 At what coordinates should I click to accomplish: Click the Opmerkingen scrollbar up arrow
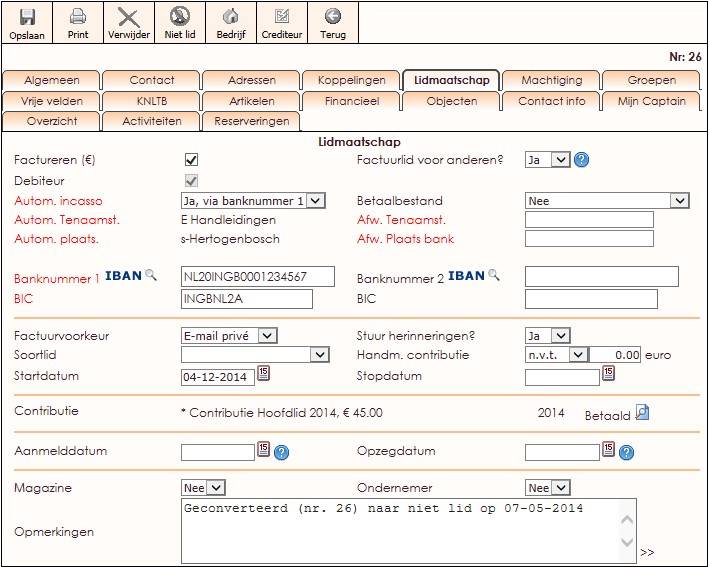[627, 520]
